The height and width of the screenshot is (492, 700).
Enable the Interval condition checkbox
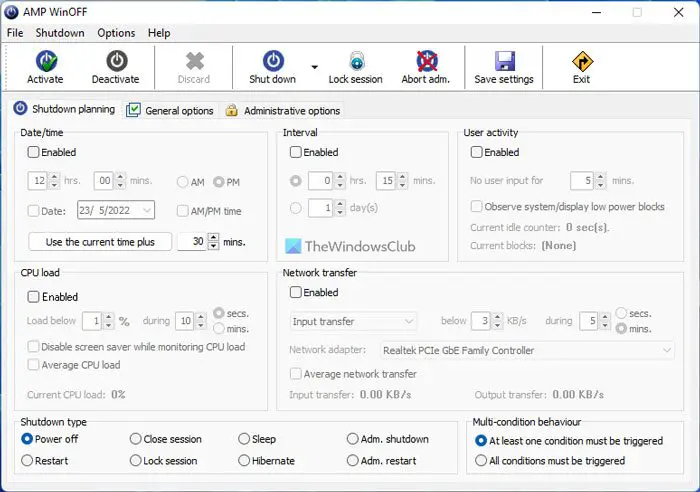point(296,152)
